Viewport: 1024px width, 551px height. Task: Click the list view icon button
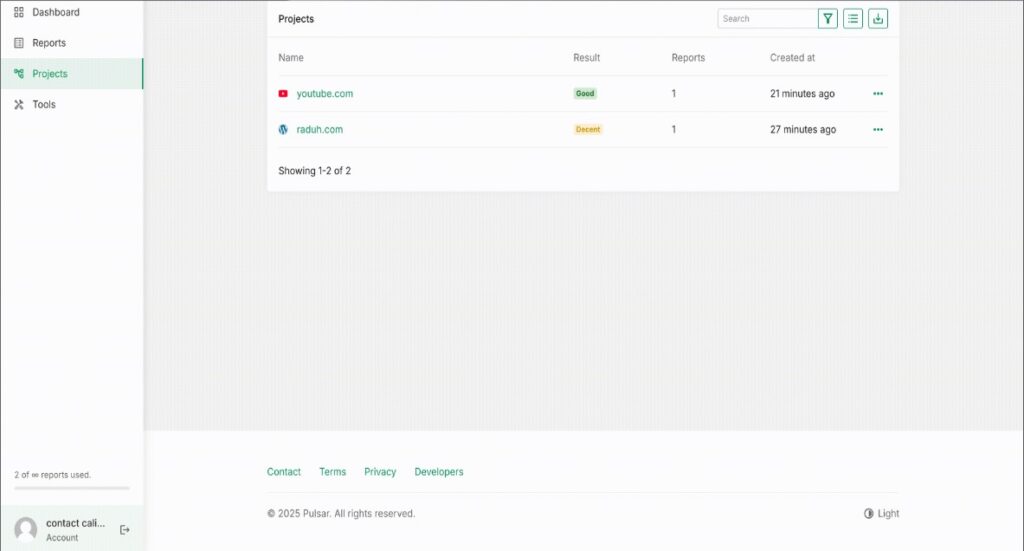[x=853, y=19]
